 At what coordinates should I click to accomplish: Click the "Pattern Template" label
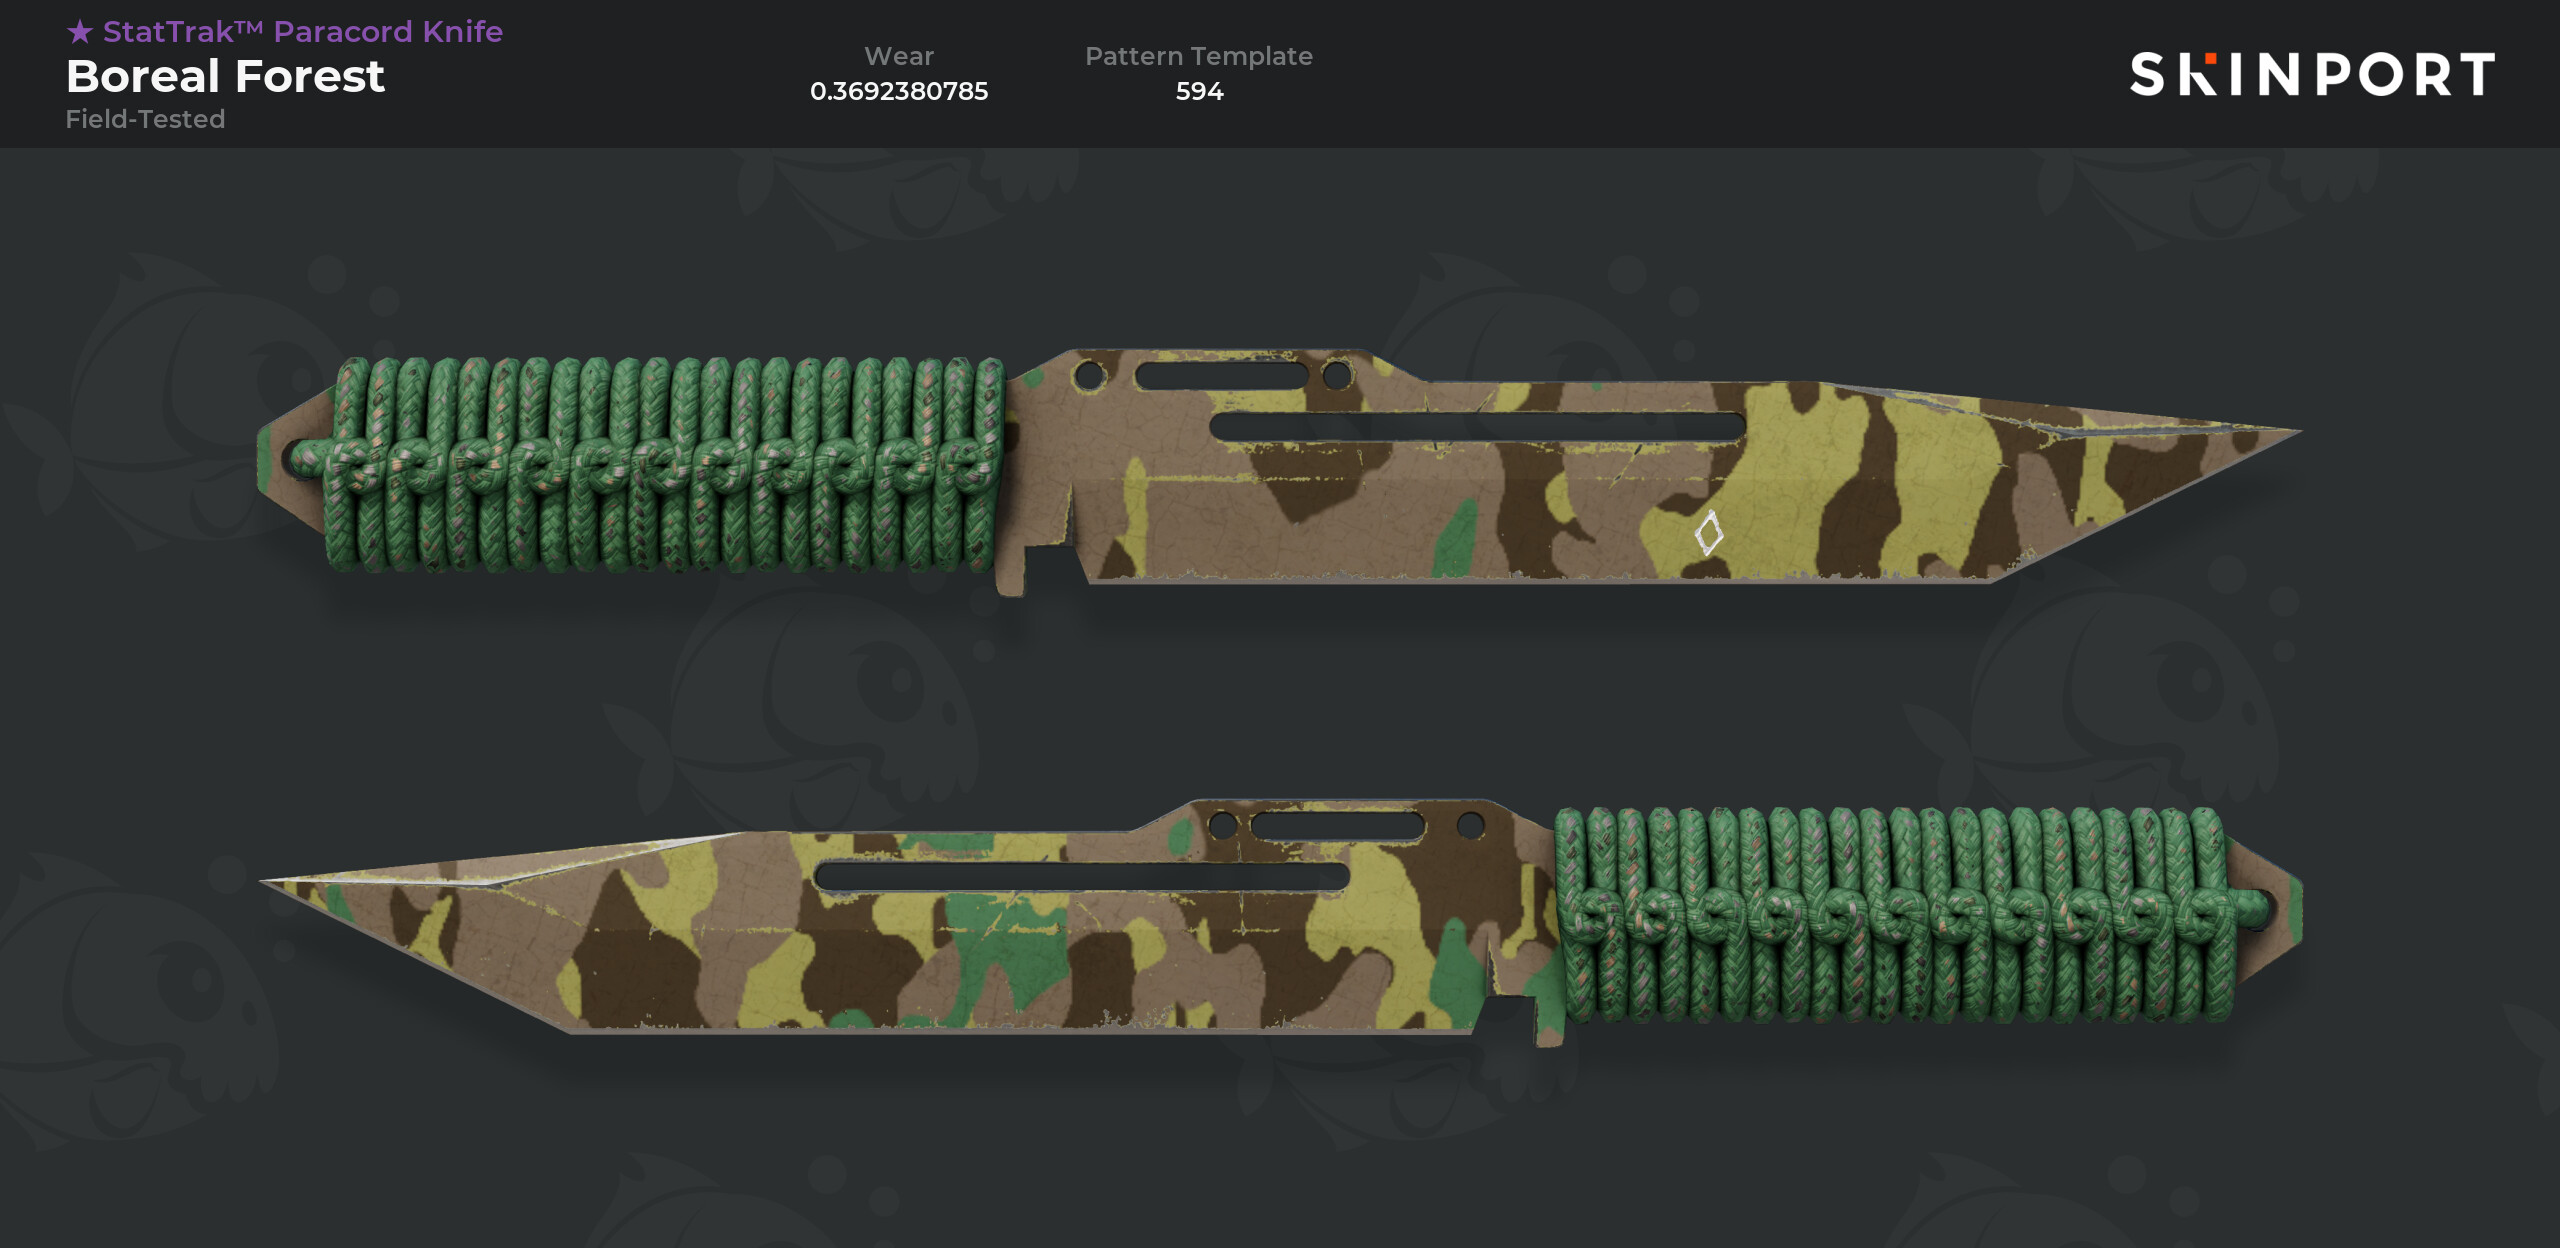pos(1199,56)
